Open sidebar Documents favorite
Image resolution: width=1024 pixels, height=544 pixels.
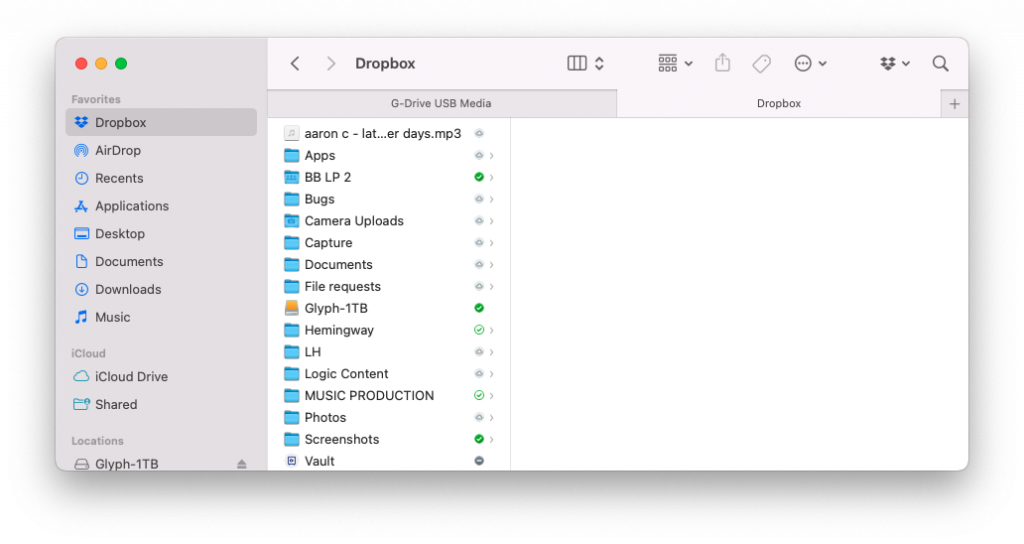click(x=161, y=261)
